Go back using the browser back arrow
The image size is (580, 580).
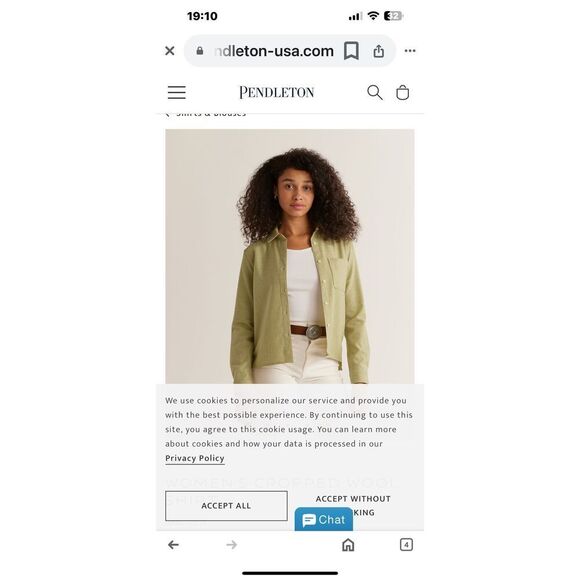tap(173, 544)
